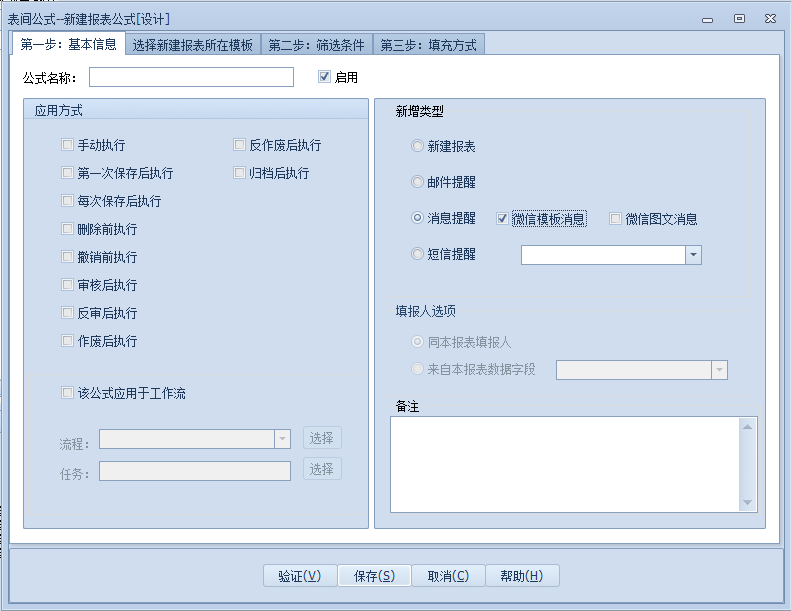Open the 第三步：填充方式 tab
Image resolution: width=791 pixels, height=611 pixels.
(x=428, y=45)
